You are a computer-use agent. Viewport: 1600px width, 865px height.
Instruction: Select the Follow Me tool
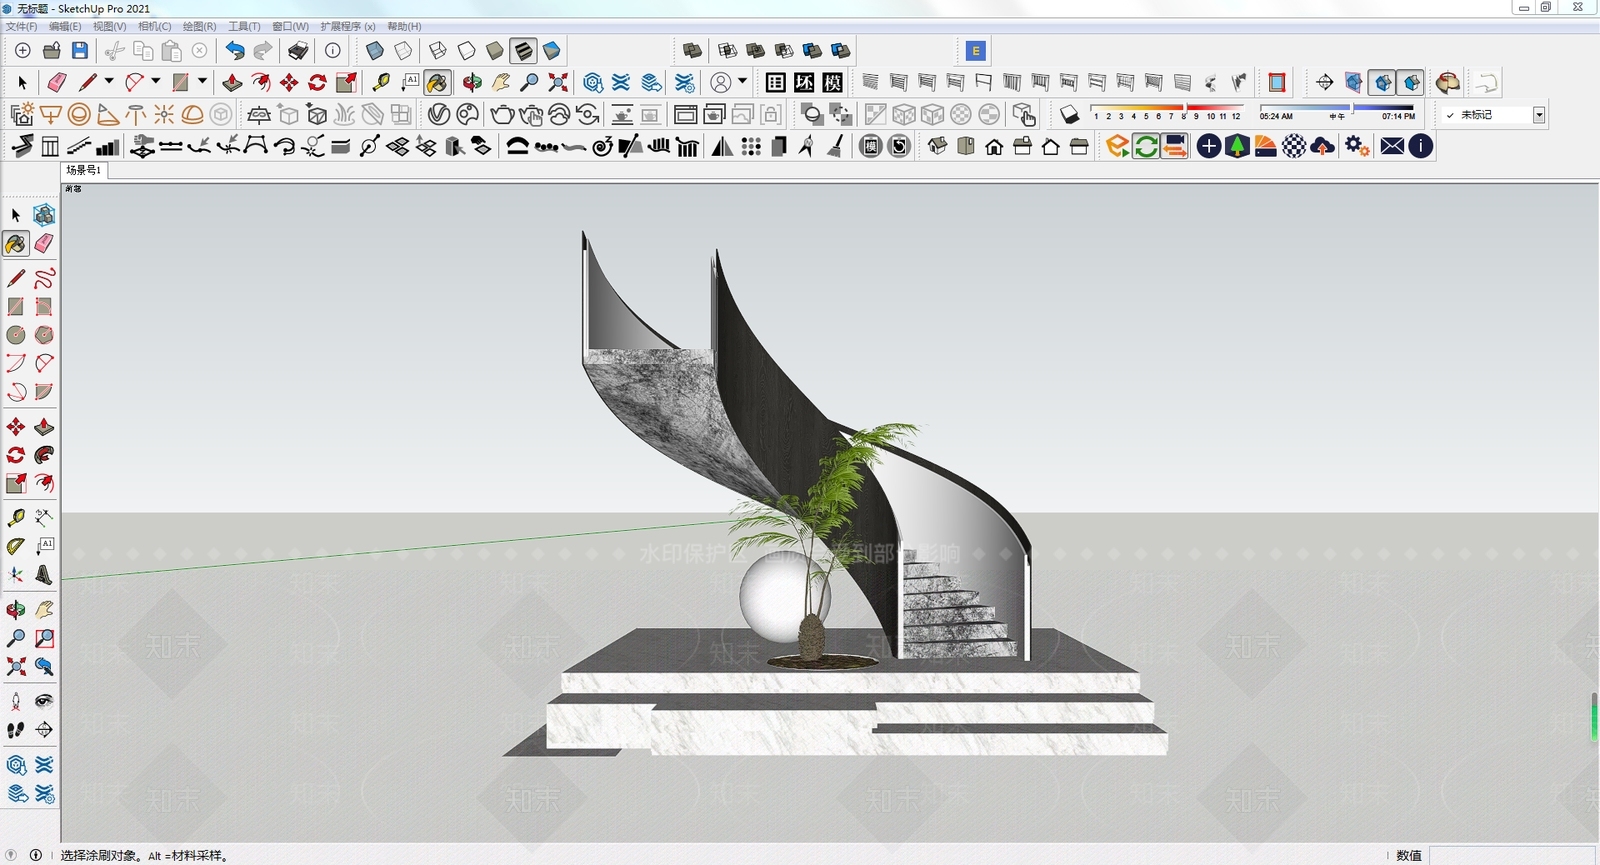[x=44, y=456]
